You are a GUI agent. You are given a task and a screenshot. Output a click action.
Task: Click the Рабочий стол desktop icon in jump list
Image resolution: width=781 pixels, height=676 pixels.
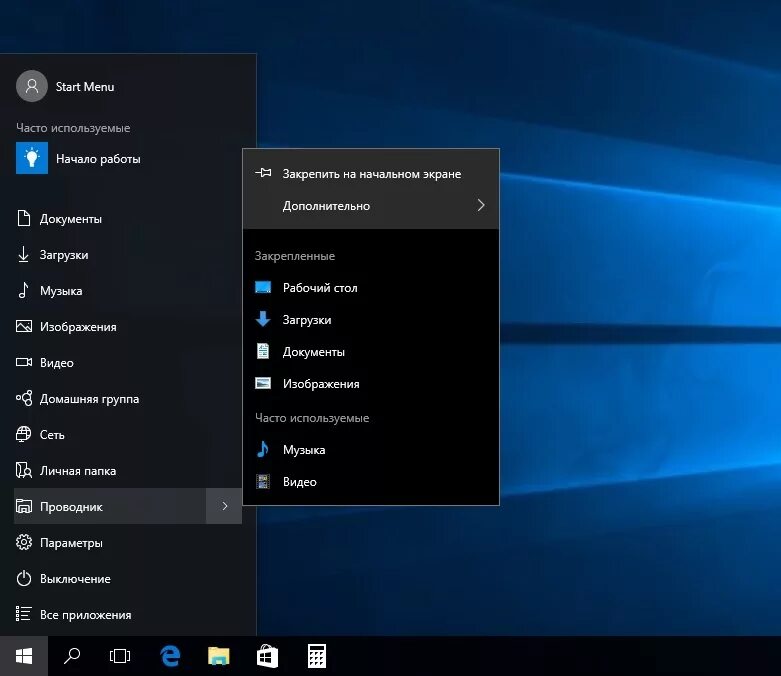click(263, 287)
